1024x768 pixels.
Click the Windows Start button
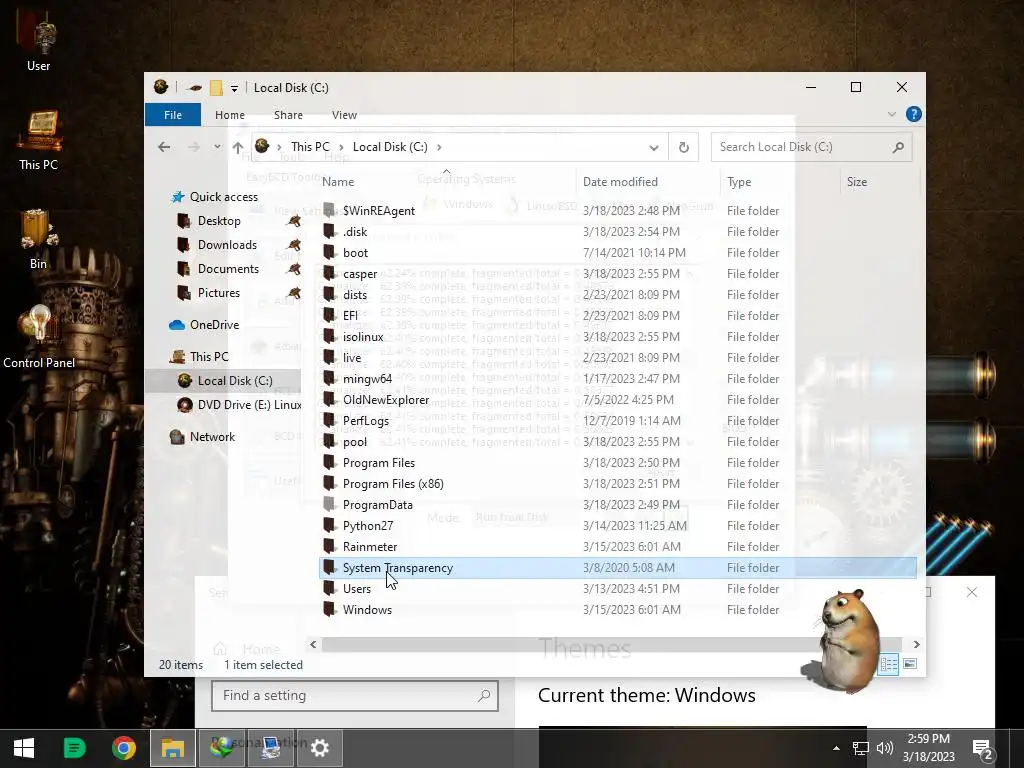24,748
